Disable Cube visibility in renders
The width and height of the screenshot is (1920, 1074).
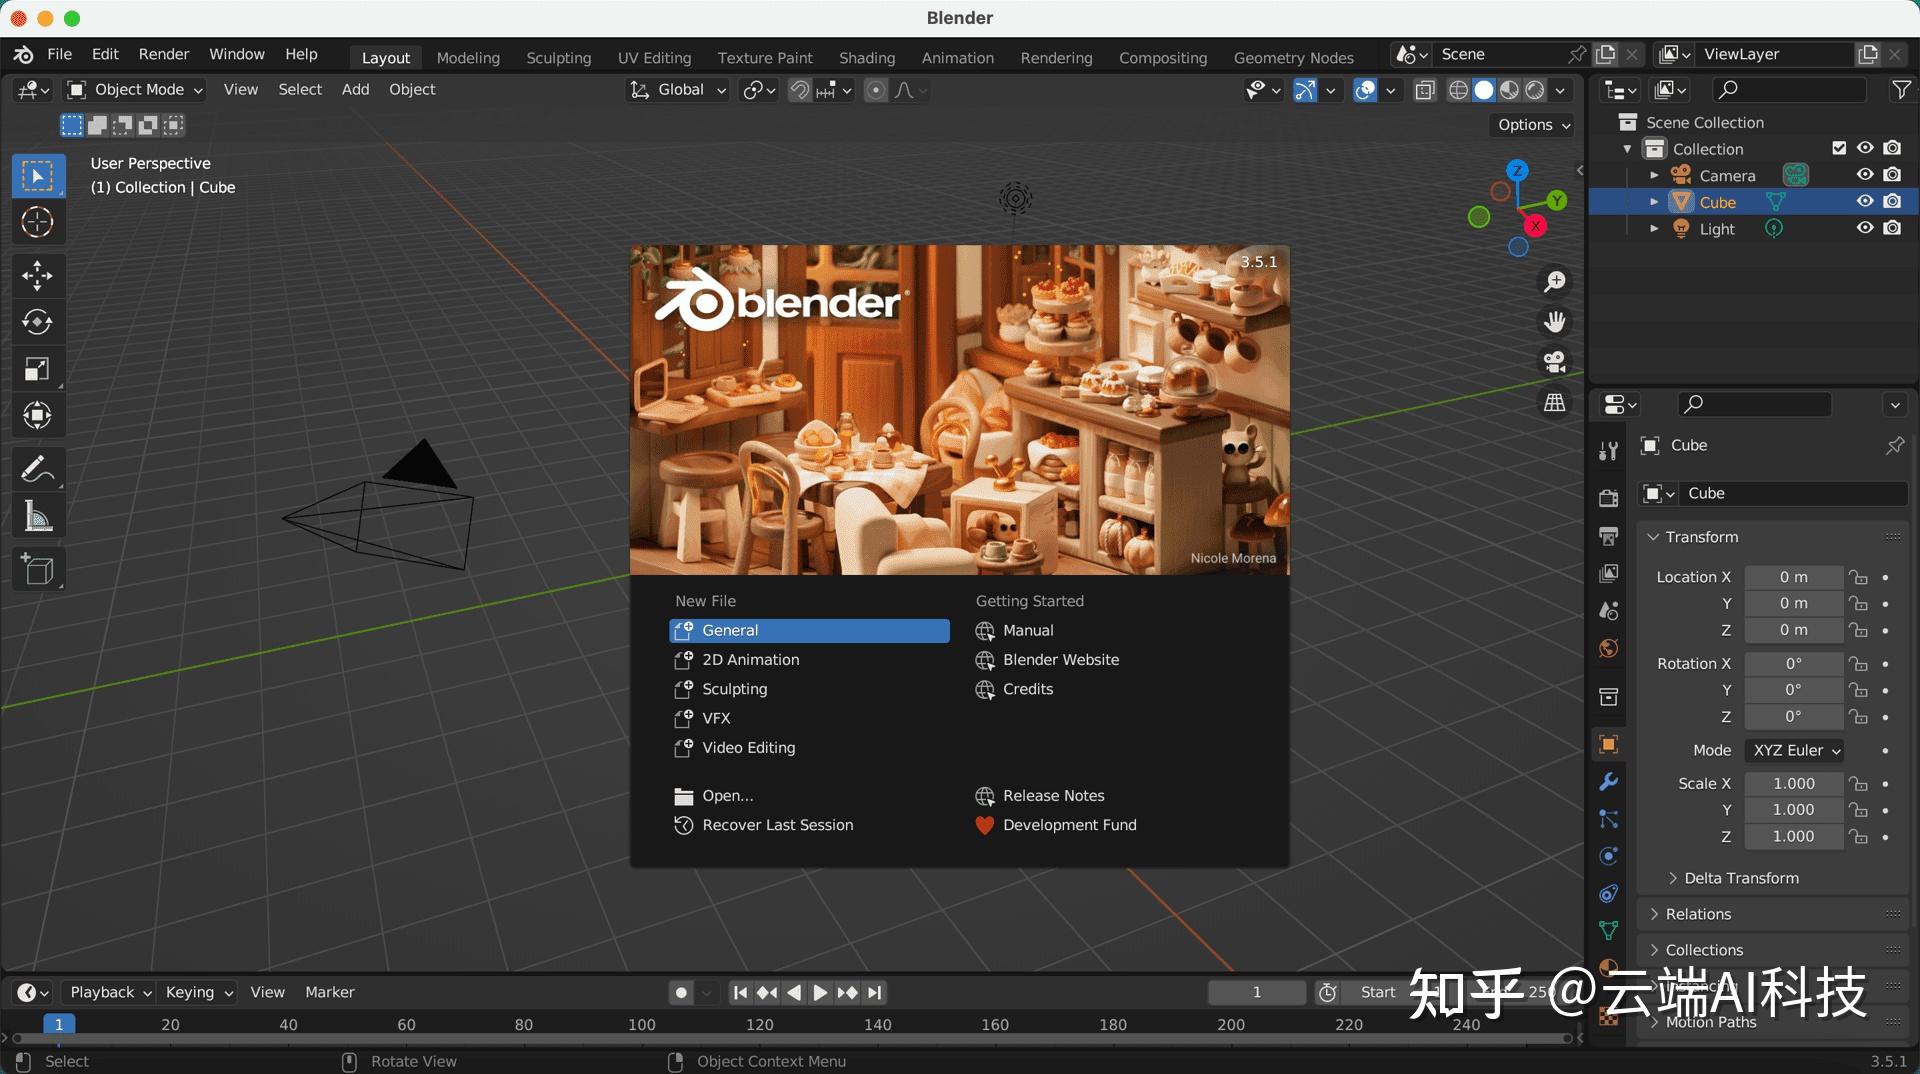[x=1893, y=201]
